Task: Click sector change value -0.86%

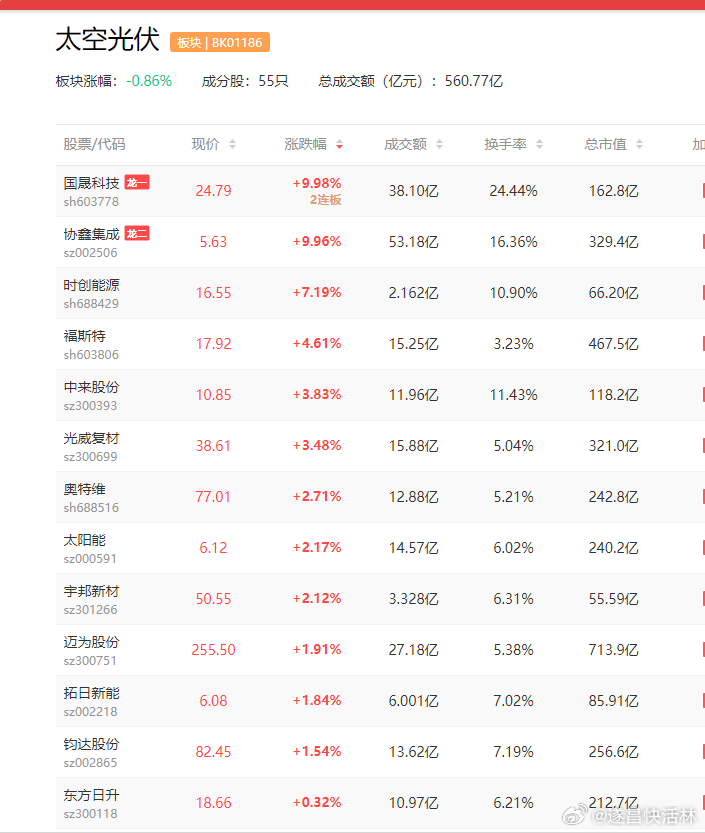Action: coord(149,81)
